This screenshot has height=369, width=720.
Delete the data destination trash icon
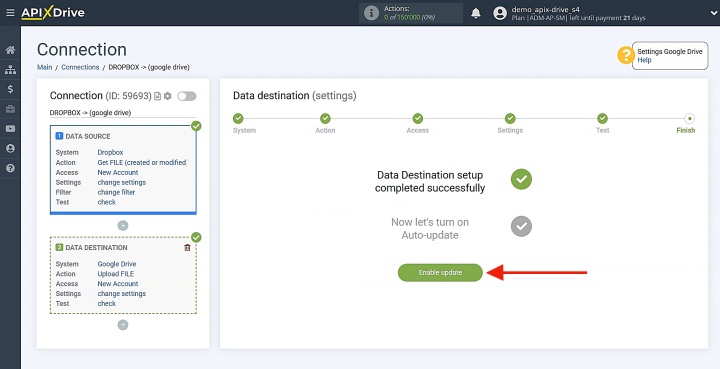click(187, 247)
